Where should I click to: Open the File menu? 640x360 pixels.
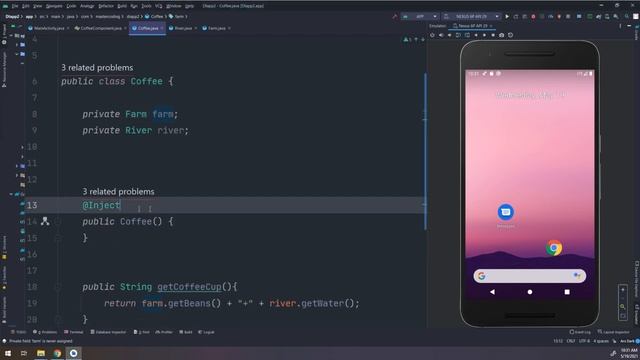(x=15, y=6)
